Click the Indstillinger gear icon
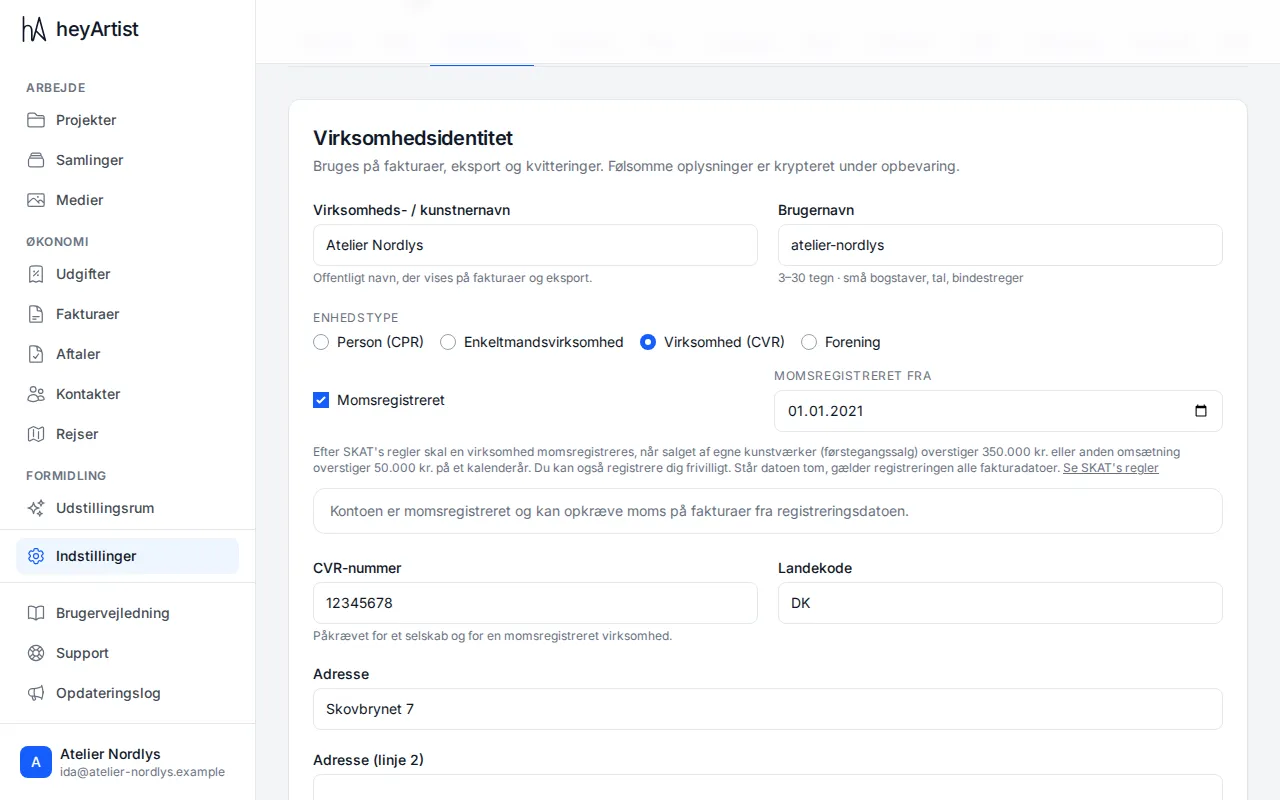The image size is (1280, 800). click(x=36, y=556)
